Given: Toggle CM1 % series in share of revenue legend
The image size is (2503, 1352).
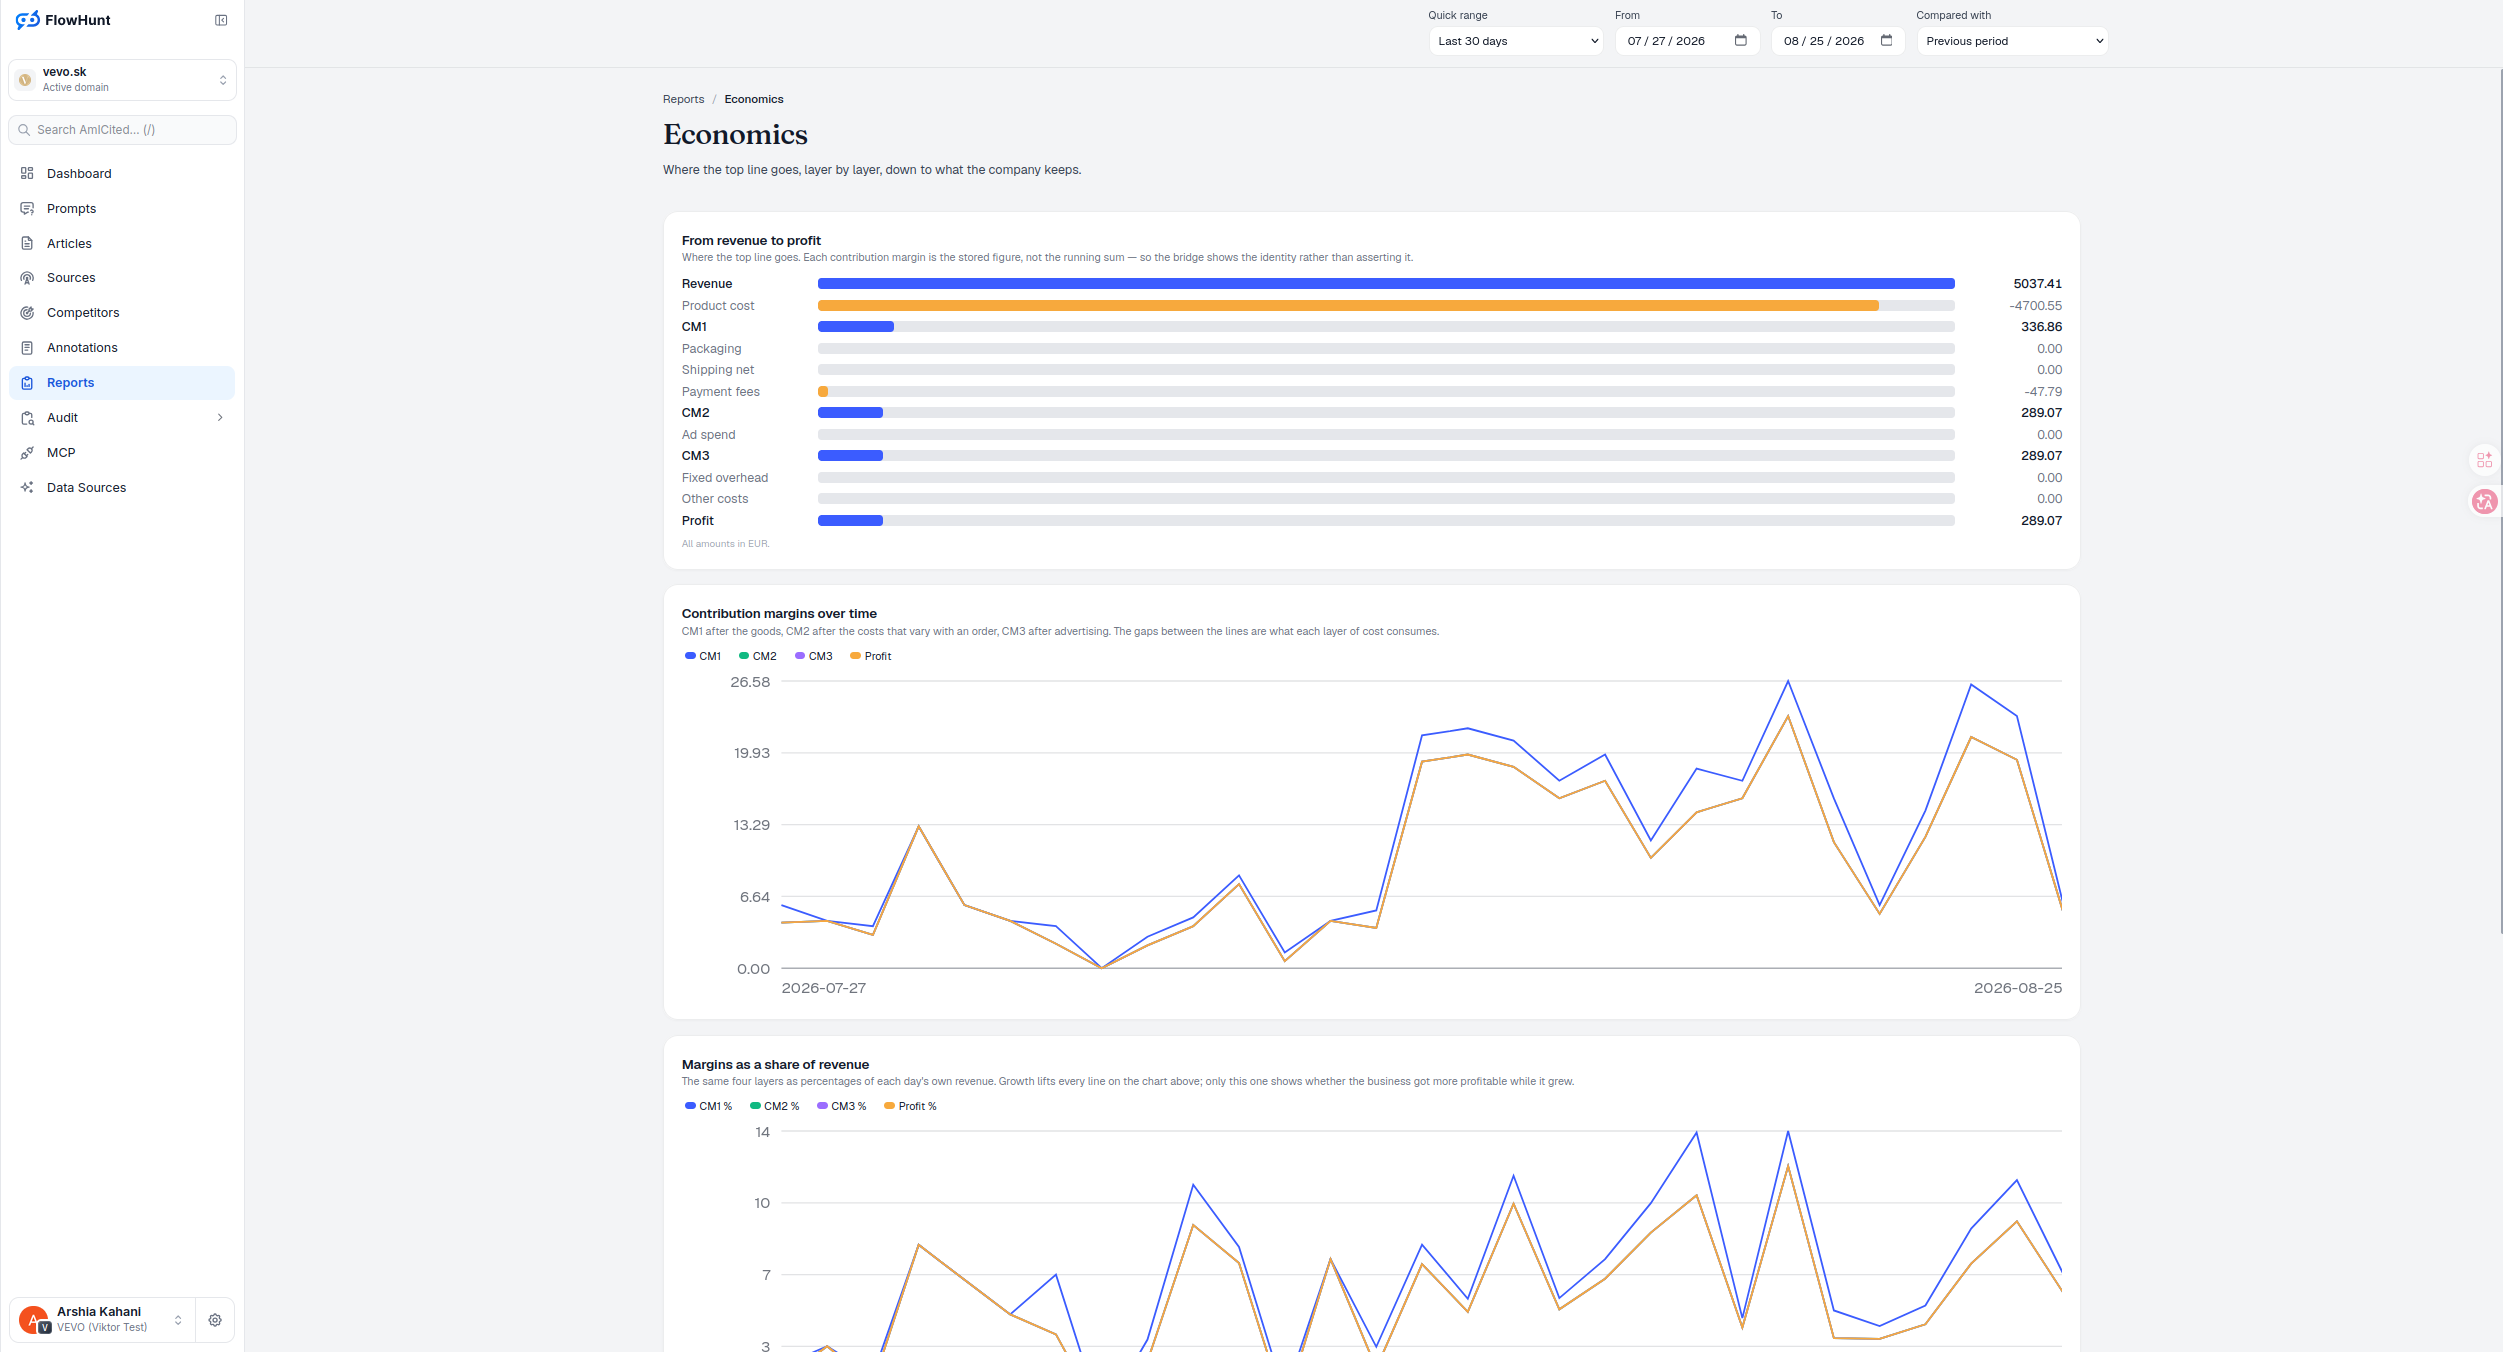Looking at the screenshot, I should (x=709, y=1107).
